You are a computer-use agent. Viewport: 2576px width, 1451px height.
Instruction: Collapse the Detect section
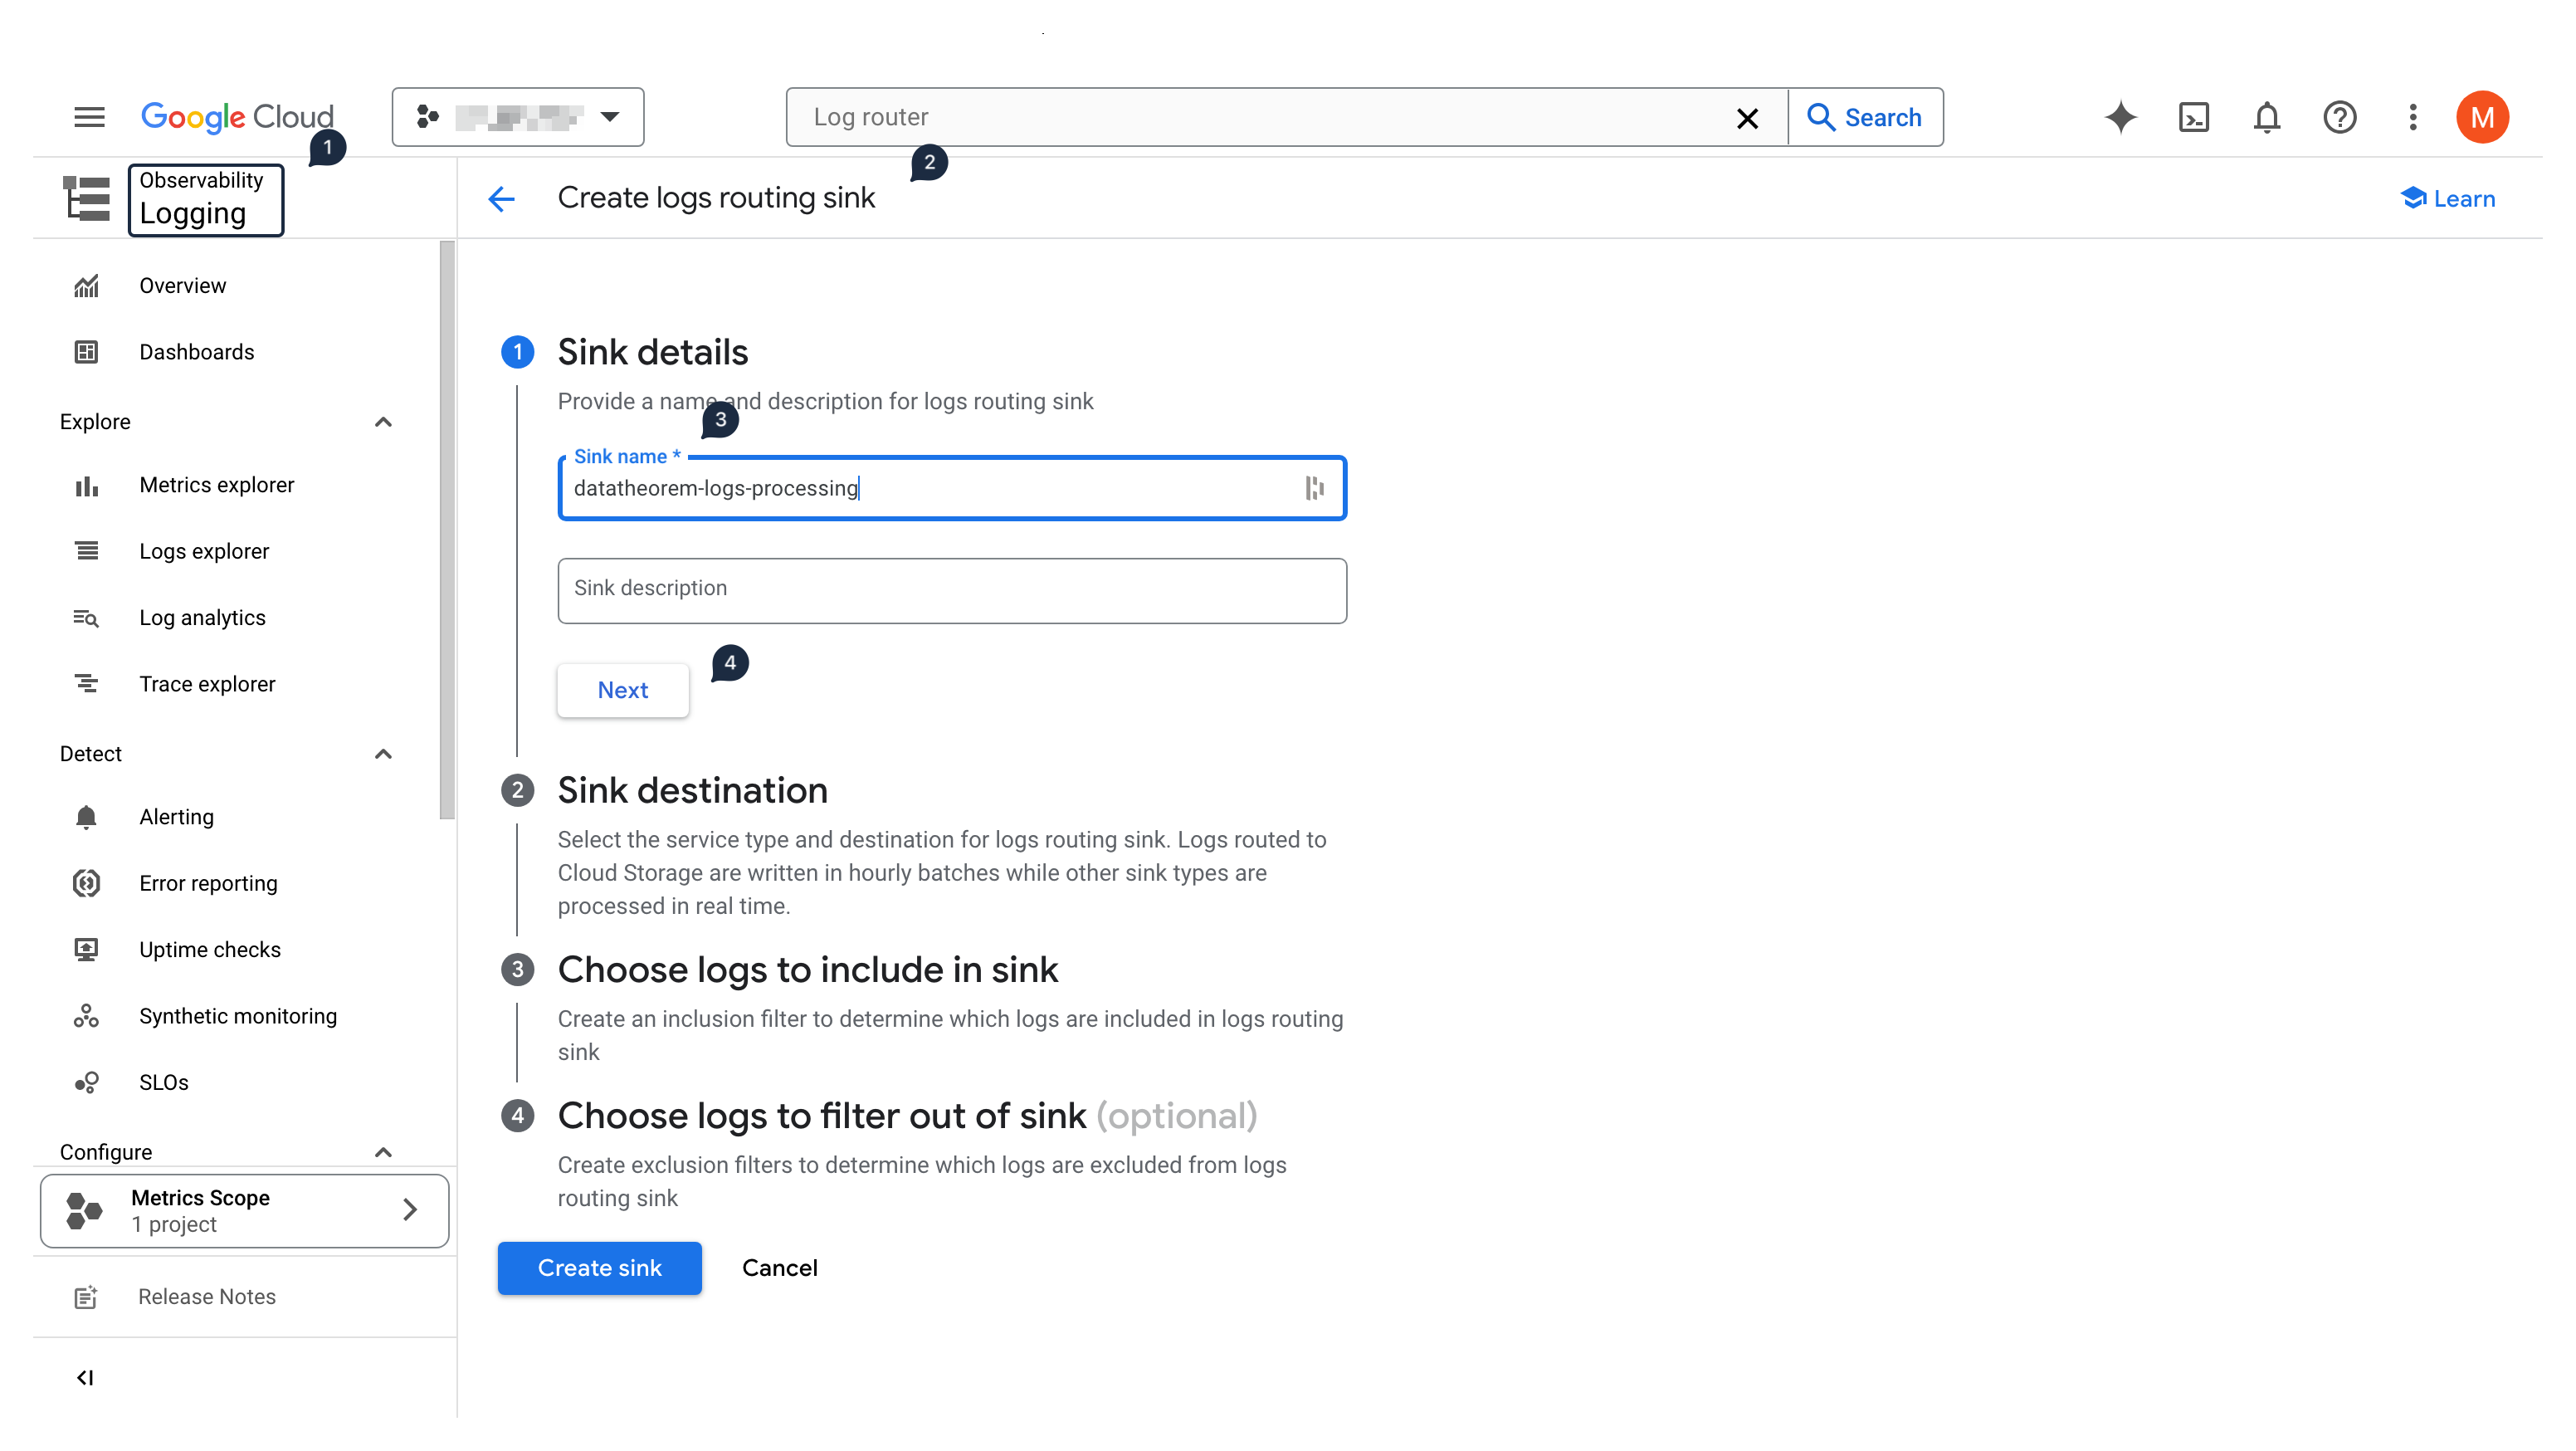click(383, 754)
